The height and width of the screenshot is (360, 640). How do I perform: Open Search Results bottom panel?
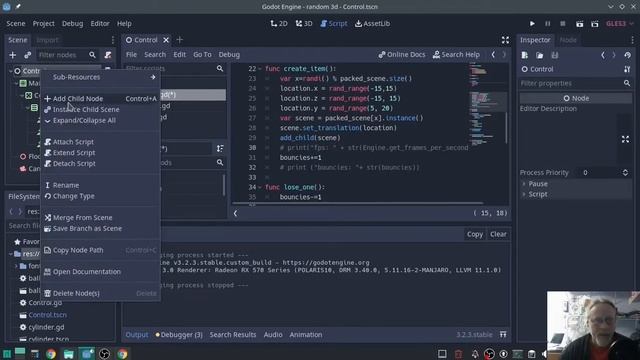click(x=233, y=335)
